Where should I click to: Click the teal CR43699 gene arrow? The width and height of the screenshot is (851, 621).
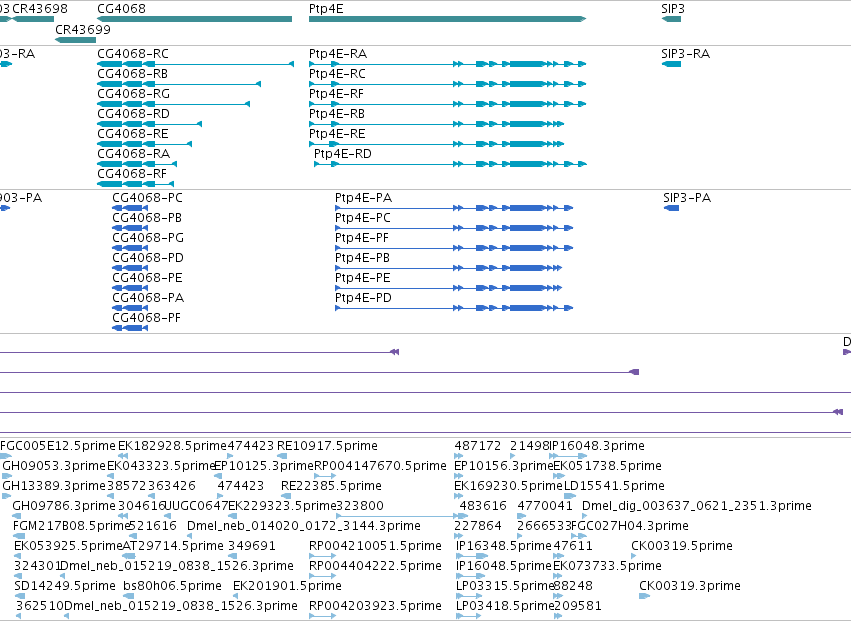tap(75, 40)
